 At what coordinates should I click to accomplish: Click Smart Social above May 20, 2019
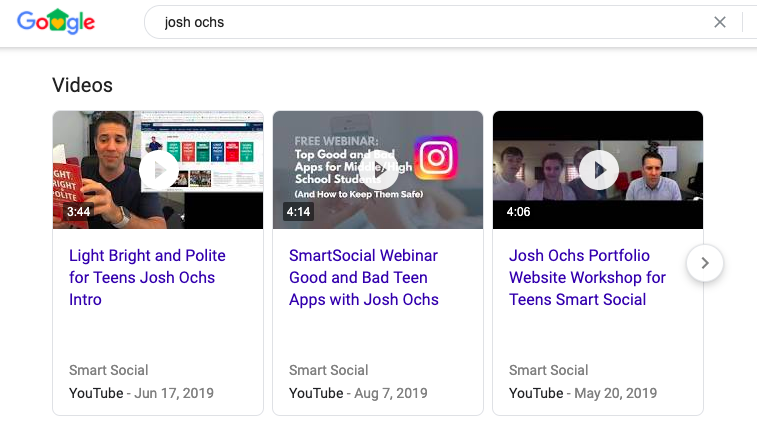(549, 370)
